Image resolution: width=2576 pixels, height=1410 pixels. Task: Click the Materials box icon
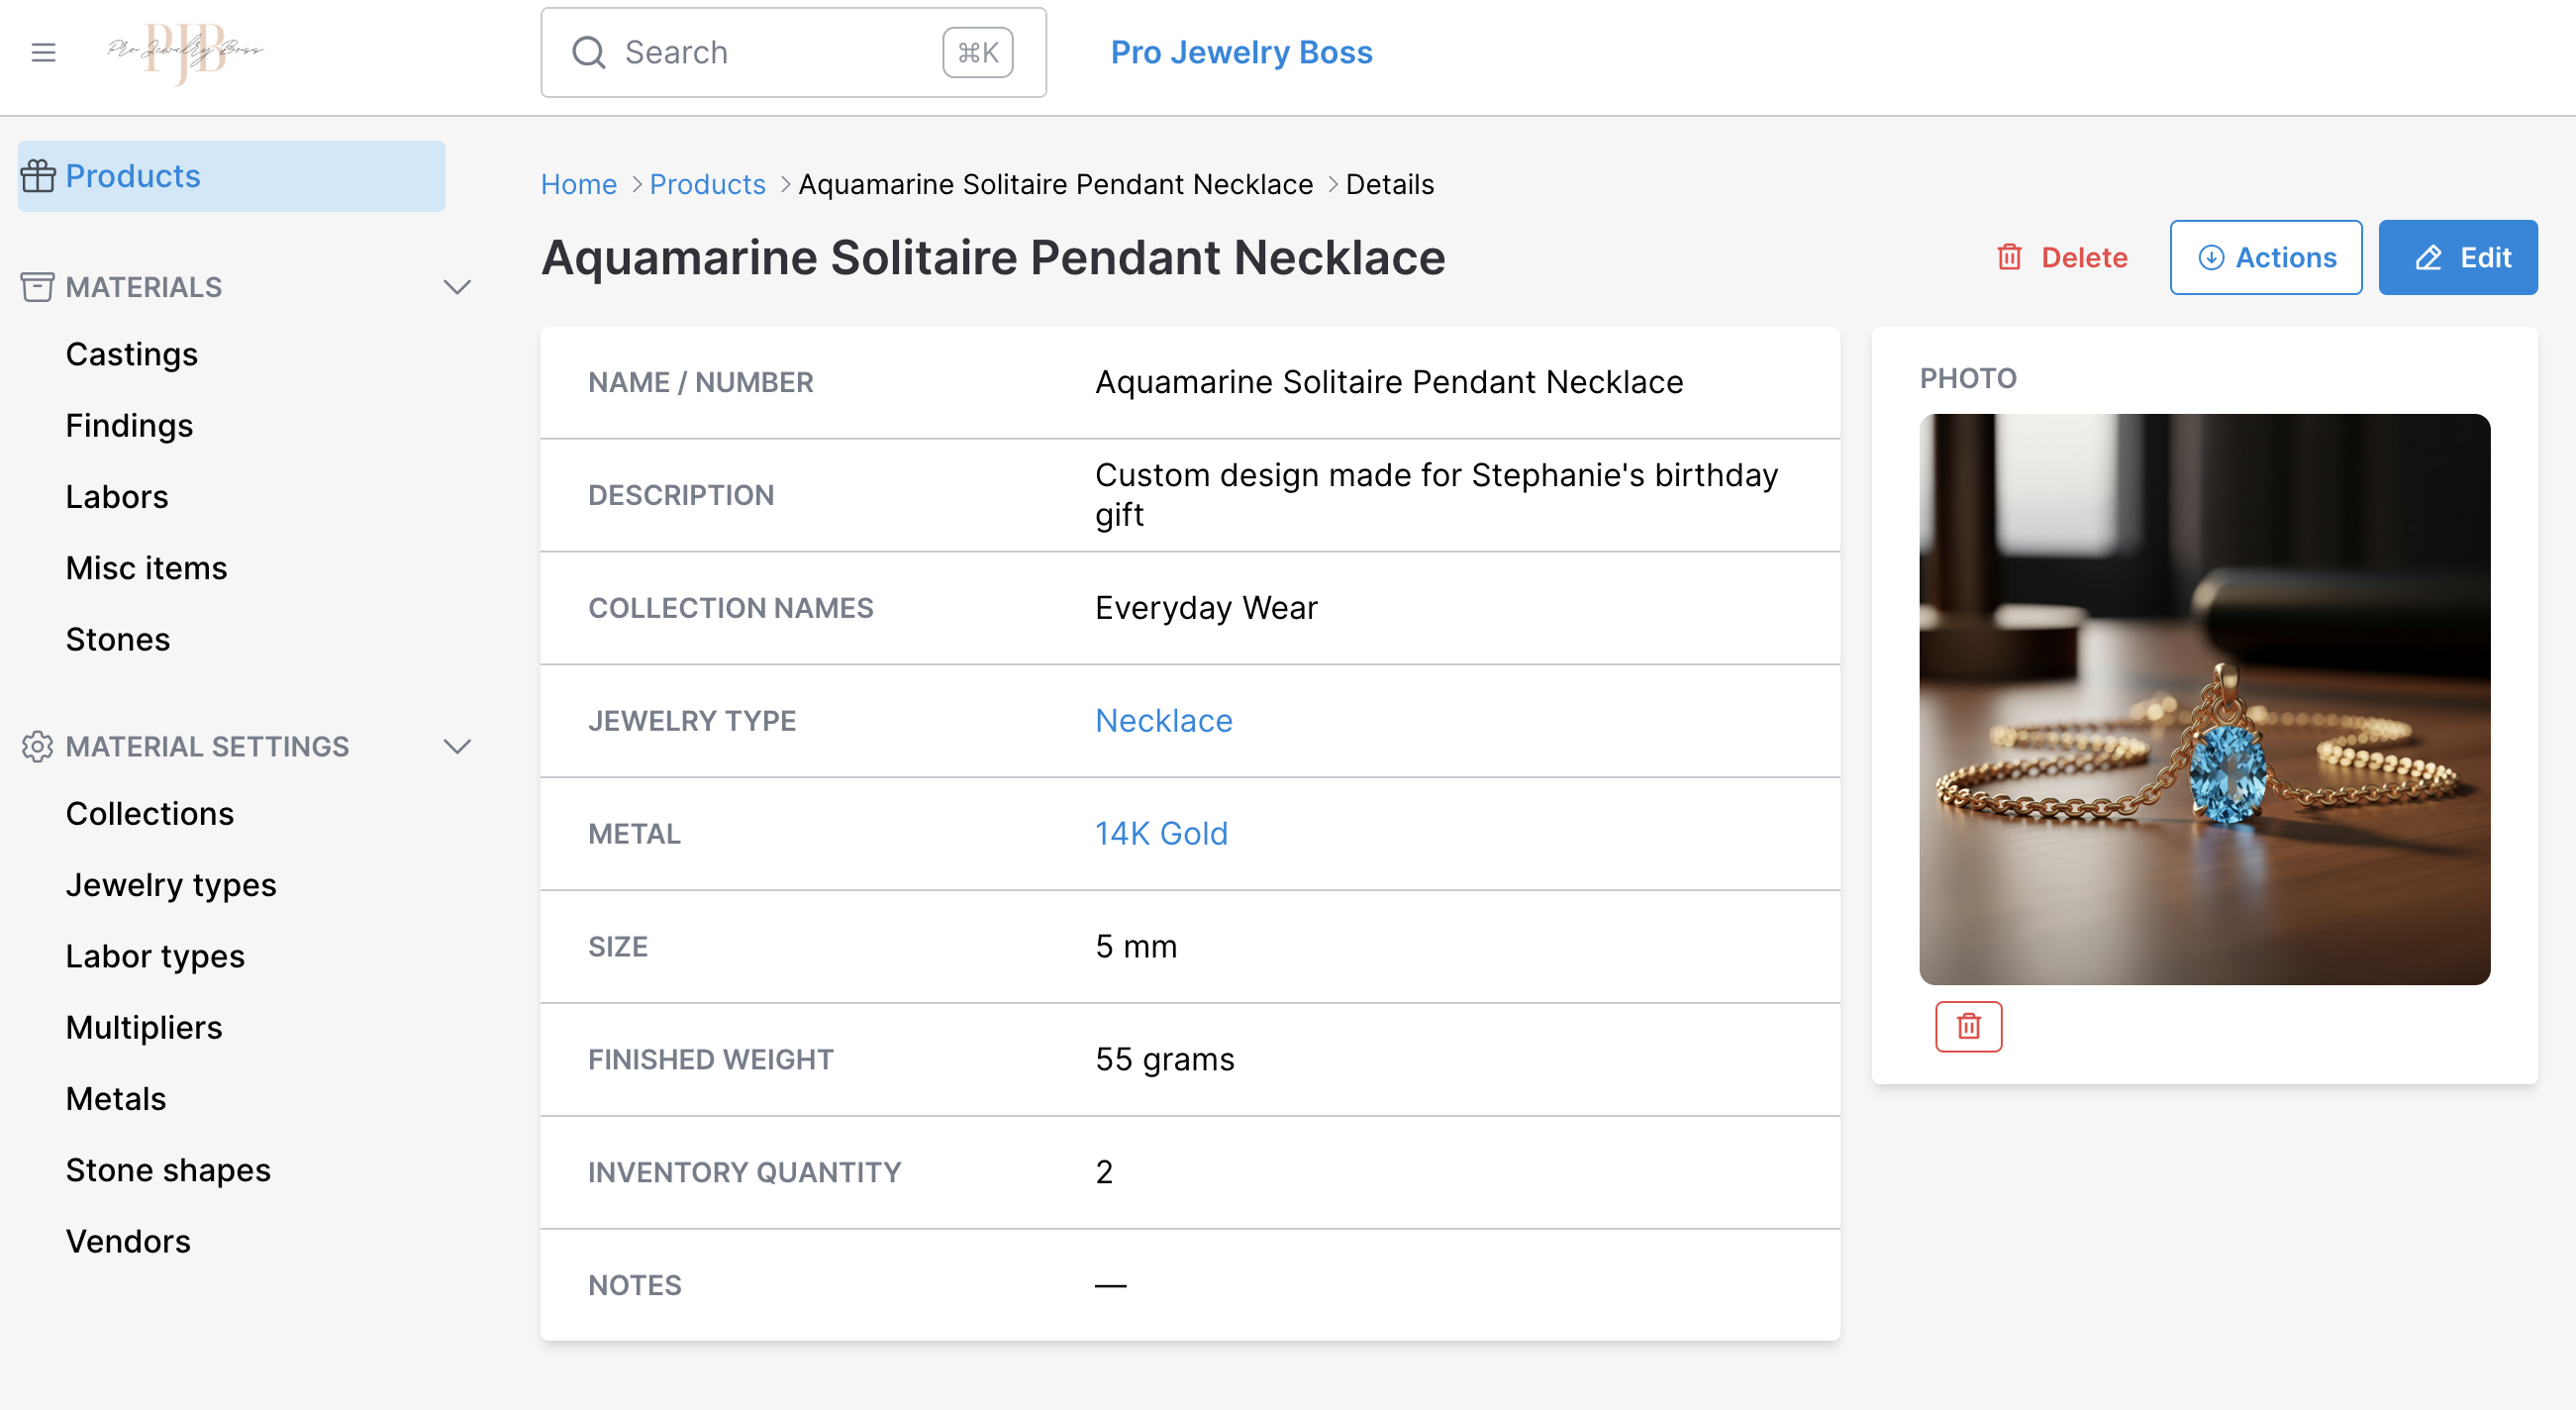click(37, 287)
